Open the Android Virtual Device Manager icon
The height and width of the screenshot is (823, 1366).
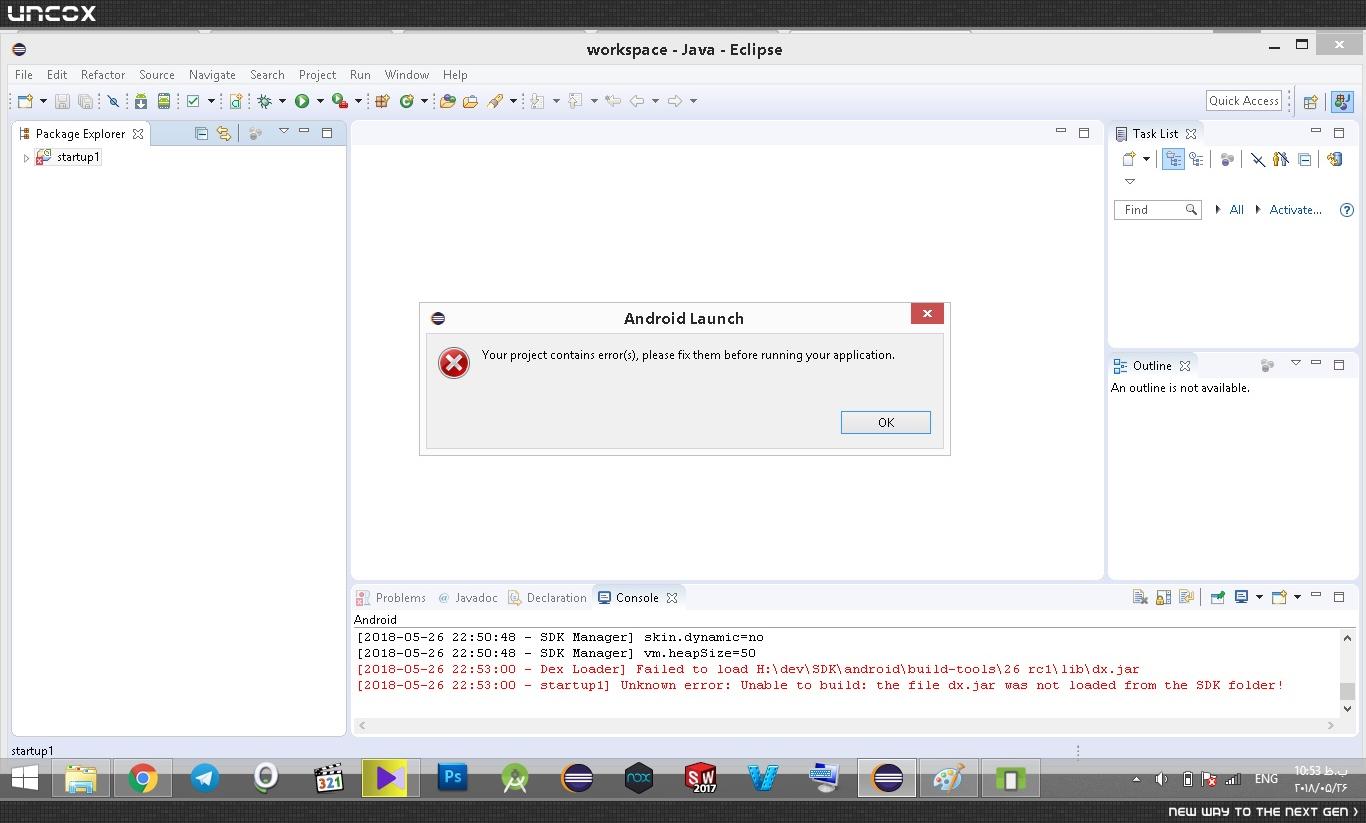[x=164, y=101]
